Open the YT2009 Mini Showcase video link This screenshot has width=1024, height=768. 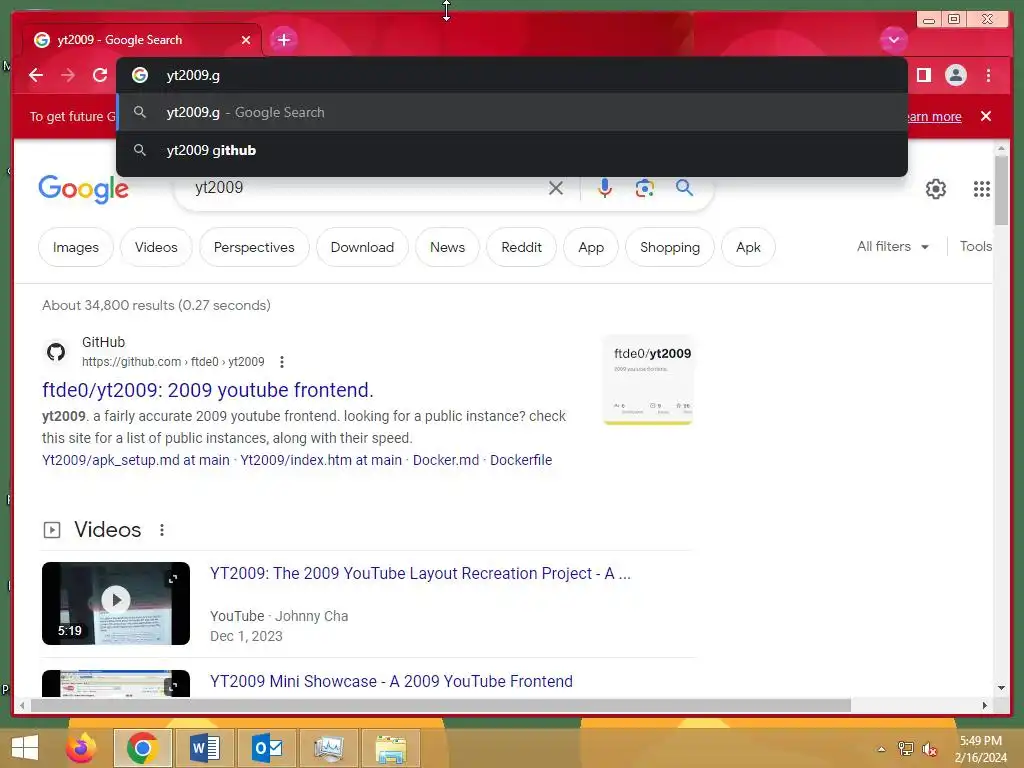pos(391,681)
